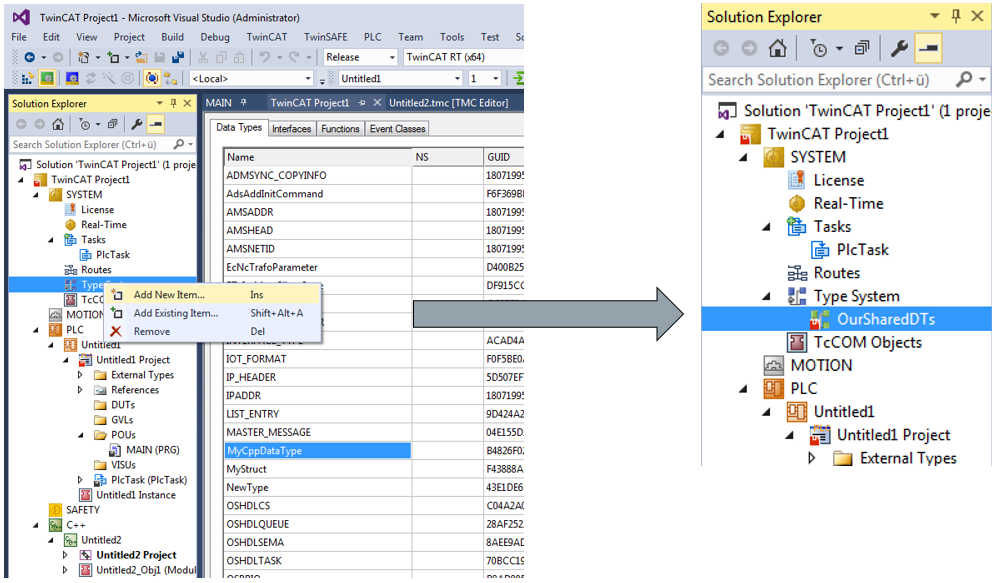Click the Redo toolbar icon
The height and width of the screenshot is (583, 998).
(x=294, y=57)
